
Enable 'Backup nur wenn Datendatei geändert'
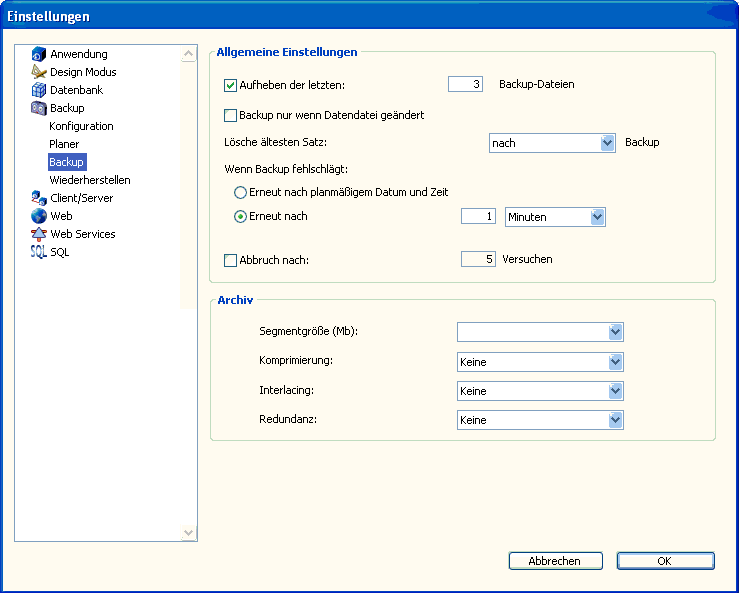coord(231,115)
